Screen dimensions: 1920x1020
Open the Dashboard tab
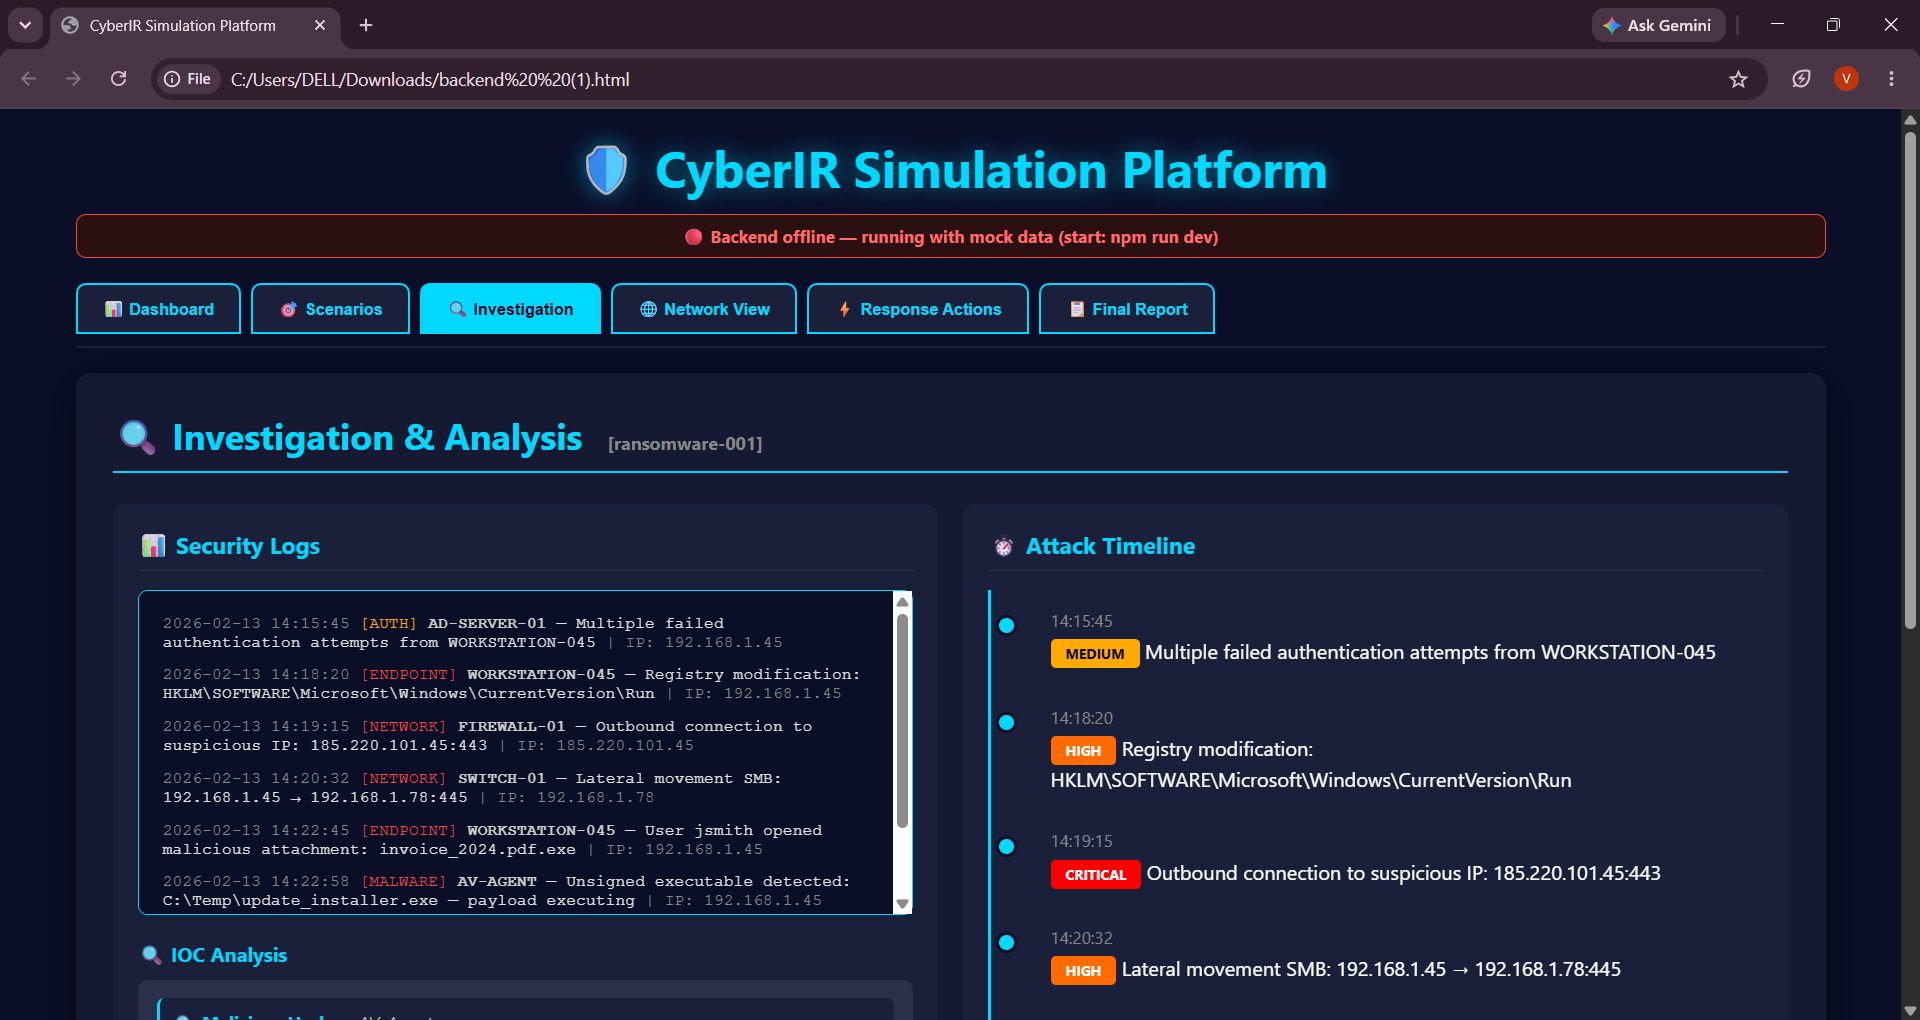[x=158, y=309]
